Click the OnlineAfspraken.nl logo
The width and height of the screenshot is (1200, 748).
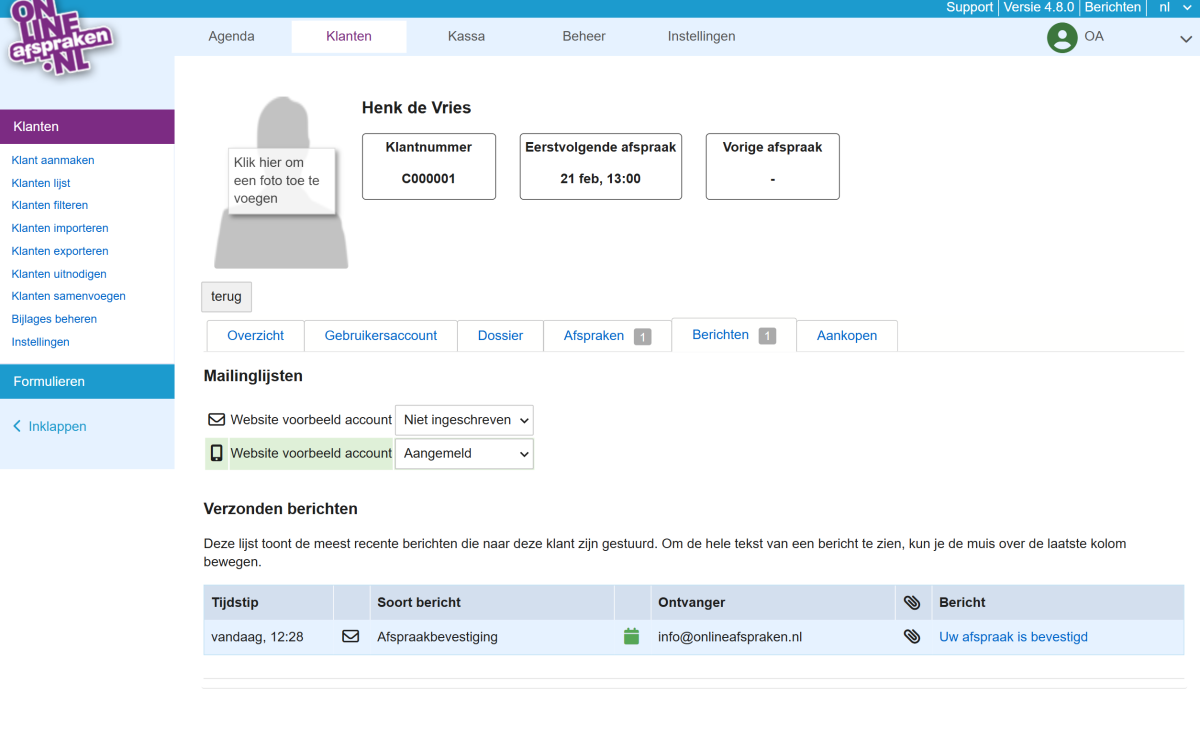tap(60, 40)
